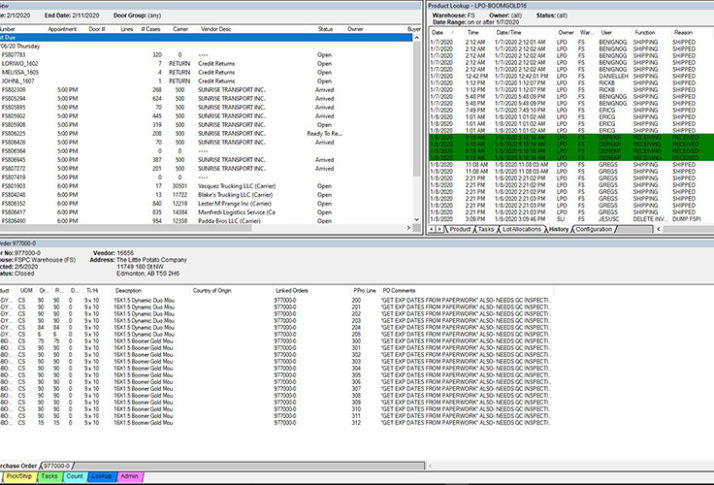Click the # Cases column header

[x=150, y=29]
